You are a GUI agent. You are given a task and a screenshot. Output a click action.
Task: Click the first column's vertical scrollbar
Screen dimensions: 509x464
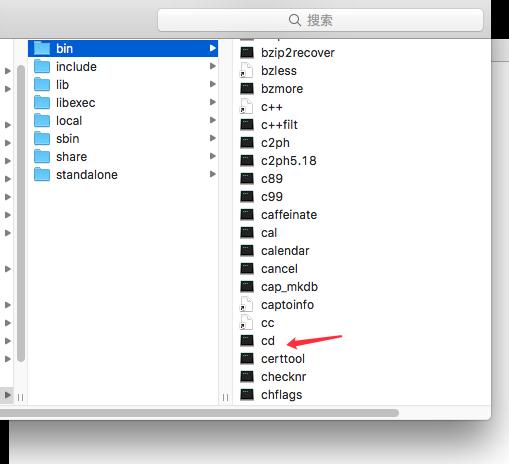coord(21,213)
